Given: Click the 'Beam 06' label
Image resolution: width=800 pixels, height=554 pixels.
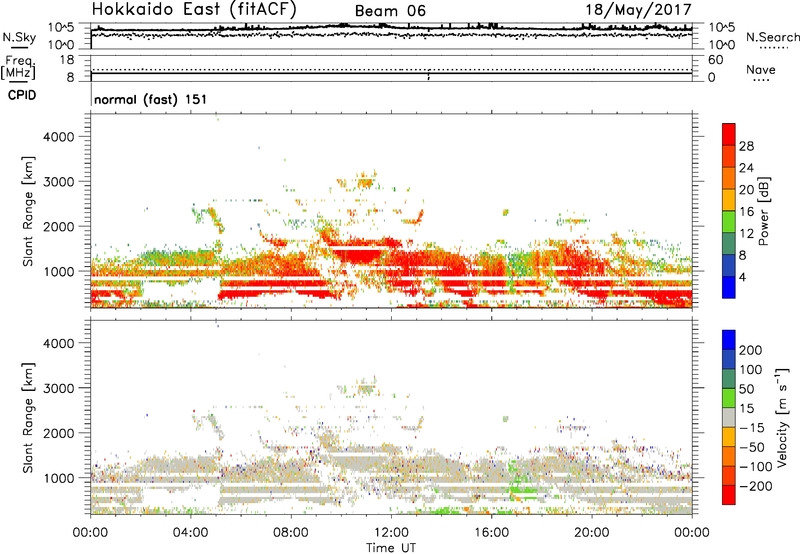Looking at the screenshot, I should (x=390, y=11).
